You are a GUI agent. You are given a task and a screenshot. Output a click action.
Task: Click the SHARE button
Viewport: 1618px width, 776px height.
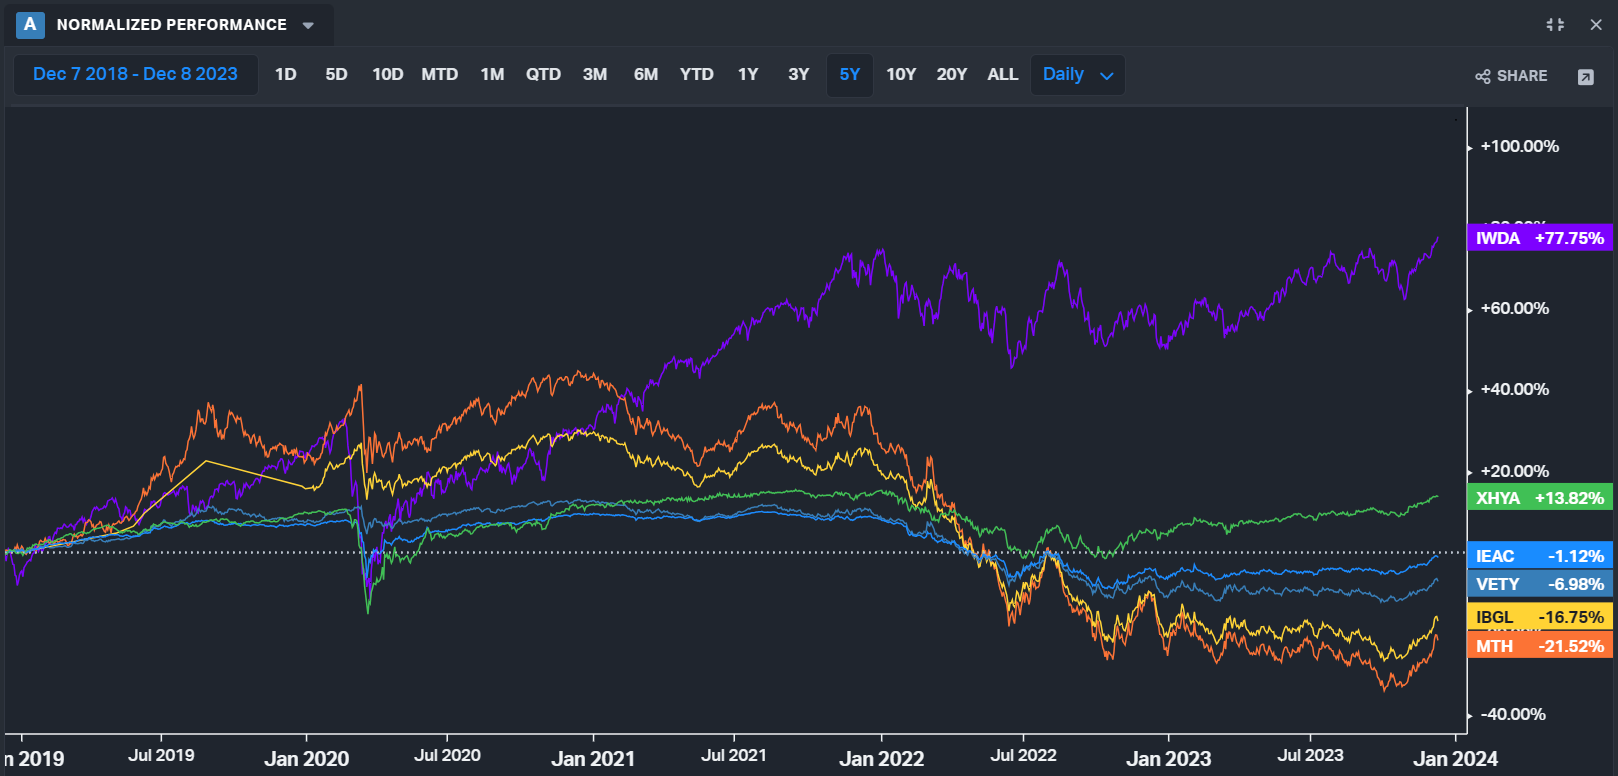(1511, 76)
